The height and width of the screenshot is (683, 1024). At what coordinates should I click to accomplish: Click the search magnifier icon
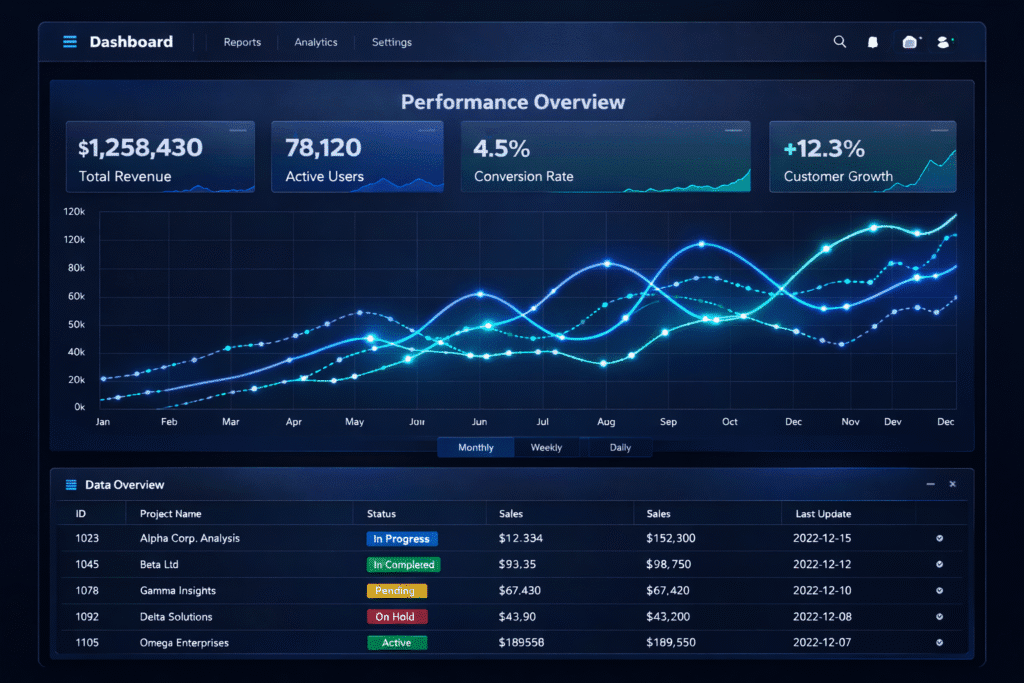840,42
